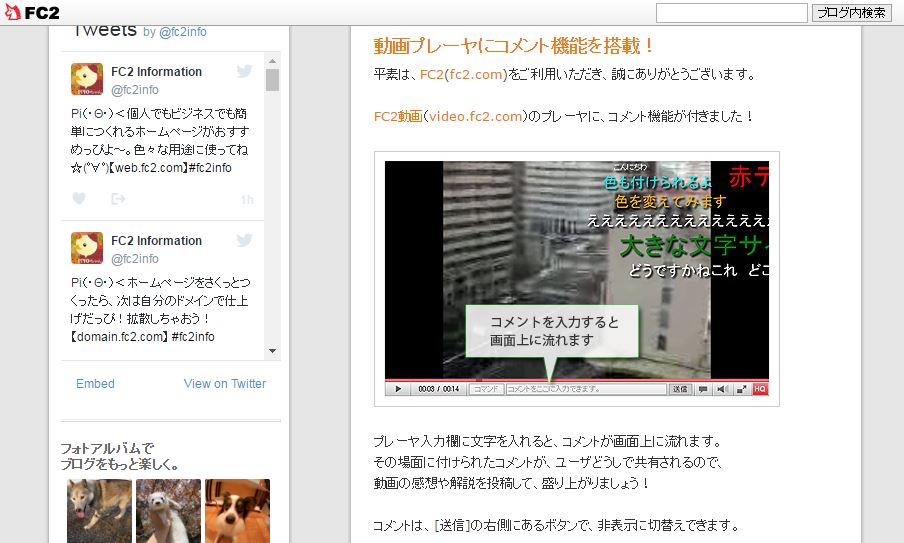904x543 pixels.
Task: Open the FC2(fc2.com) link
Action: (464, 74)
